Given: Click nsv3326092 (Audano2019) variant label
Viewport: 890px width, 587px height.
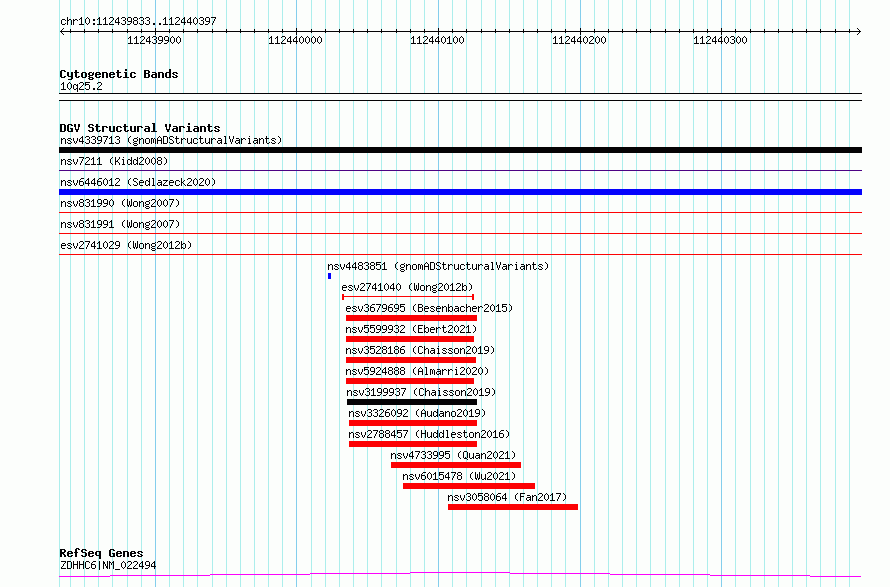Looking at the screenshot, I should pos(416,413).
